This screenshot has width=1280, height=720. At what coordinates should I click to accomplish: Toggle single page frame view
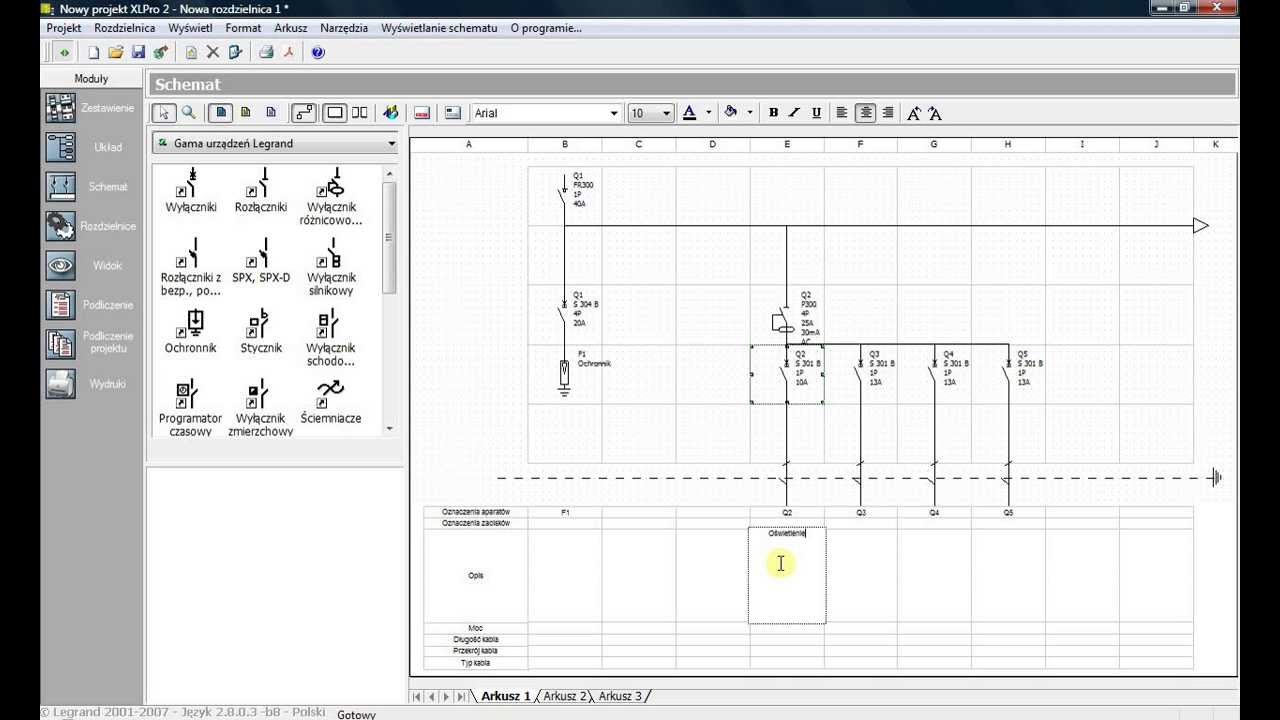tap(335, 113)
